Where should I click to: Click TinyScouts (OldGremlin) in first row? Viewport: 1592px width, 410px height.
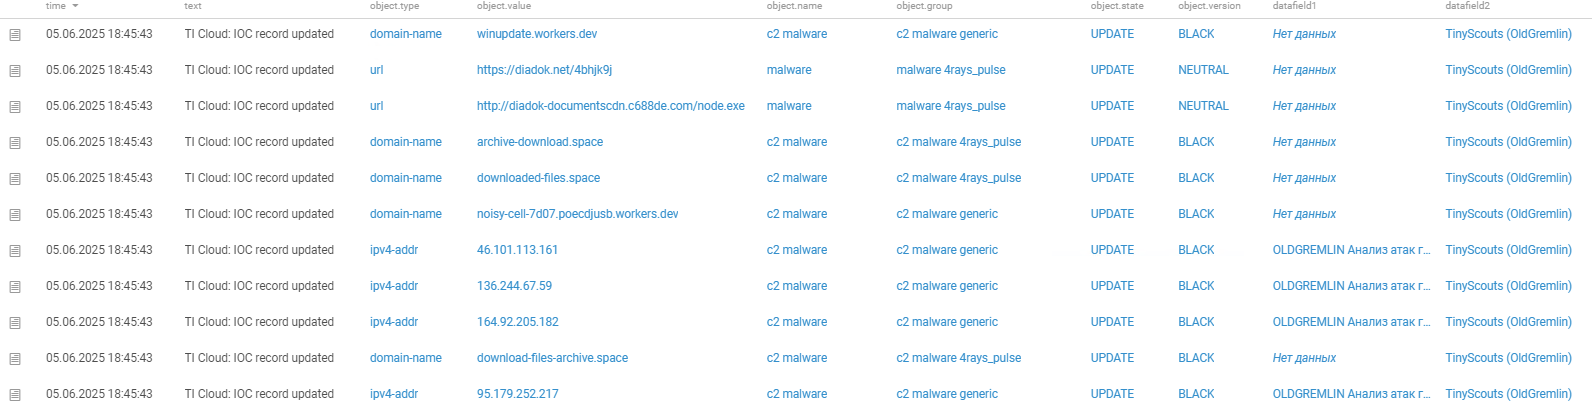click(x=1508, y=34)
